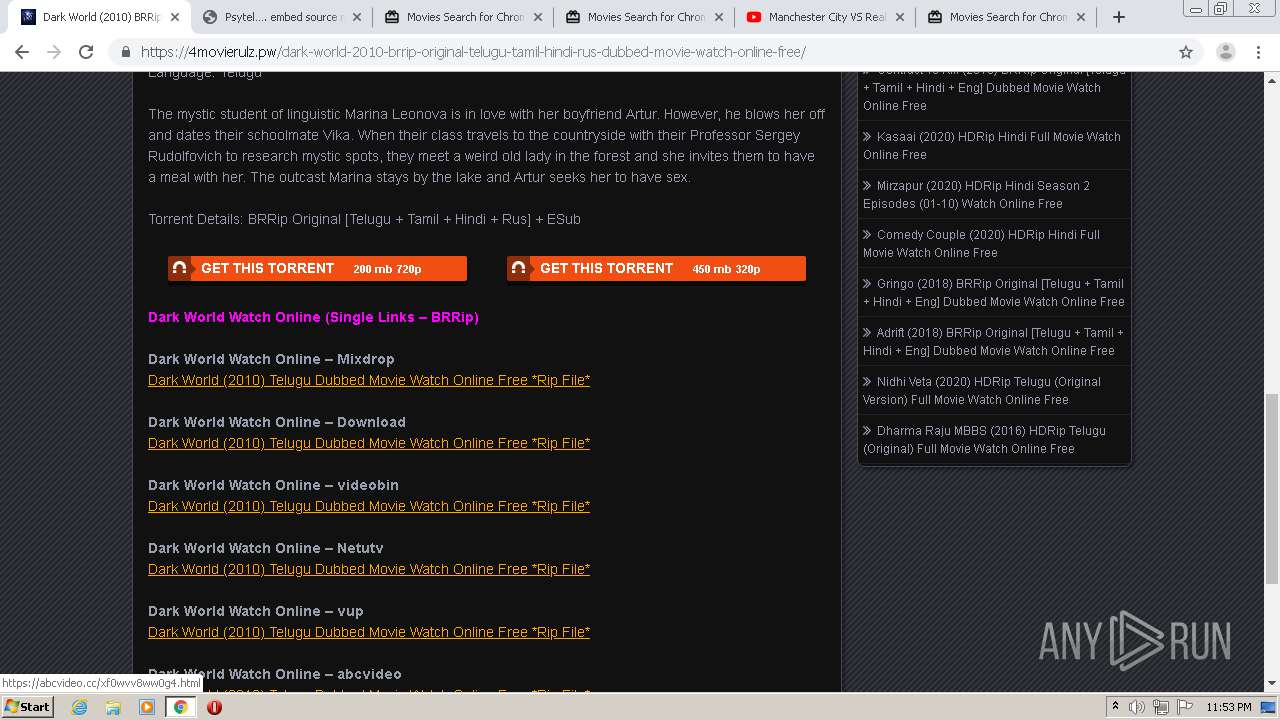Reload the current page

(86, 52)
